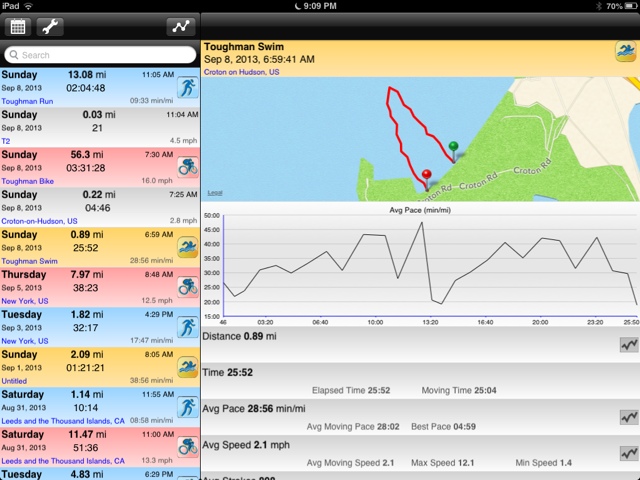640x480 pixels.
Task: Click the Avg Moving Speed 2.1 value
Action: coord(350,463)
